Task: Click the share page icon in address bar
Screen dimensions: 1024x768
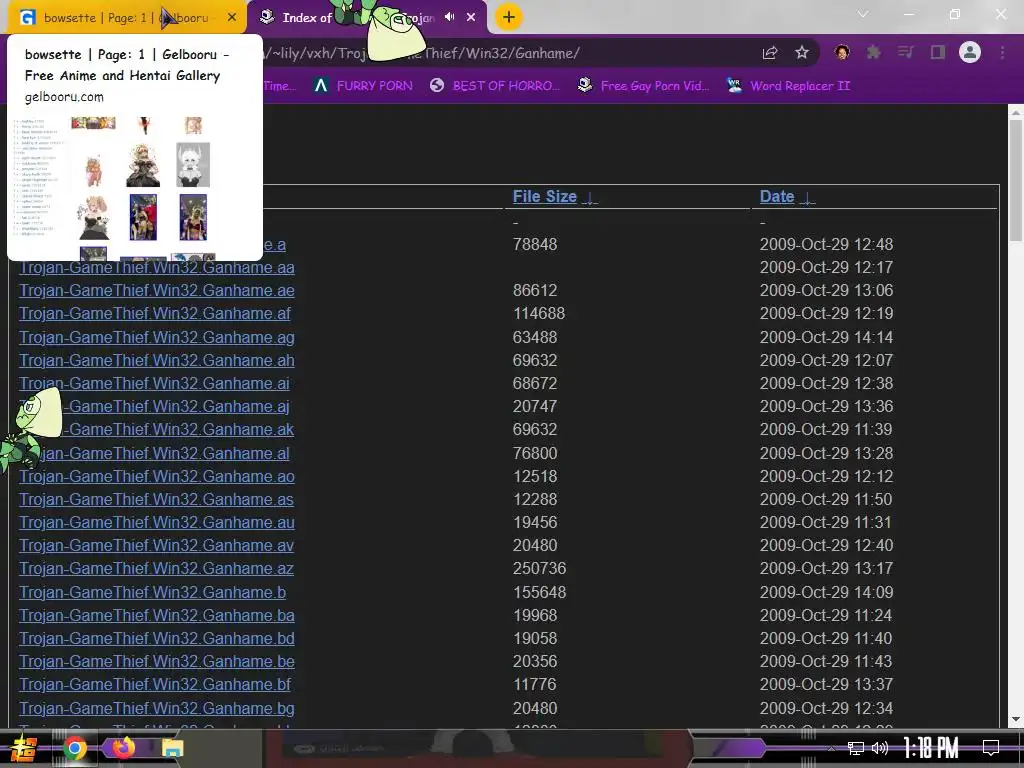Action: 770,53
